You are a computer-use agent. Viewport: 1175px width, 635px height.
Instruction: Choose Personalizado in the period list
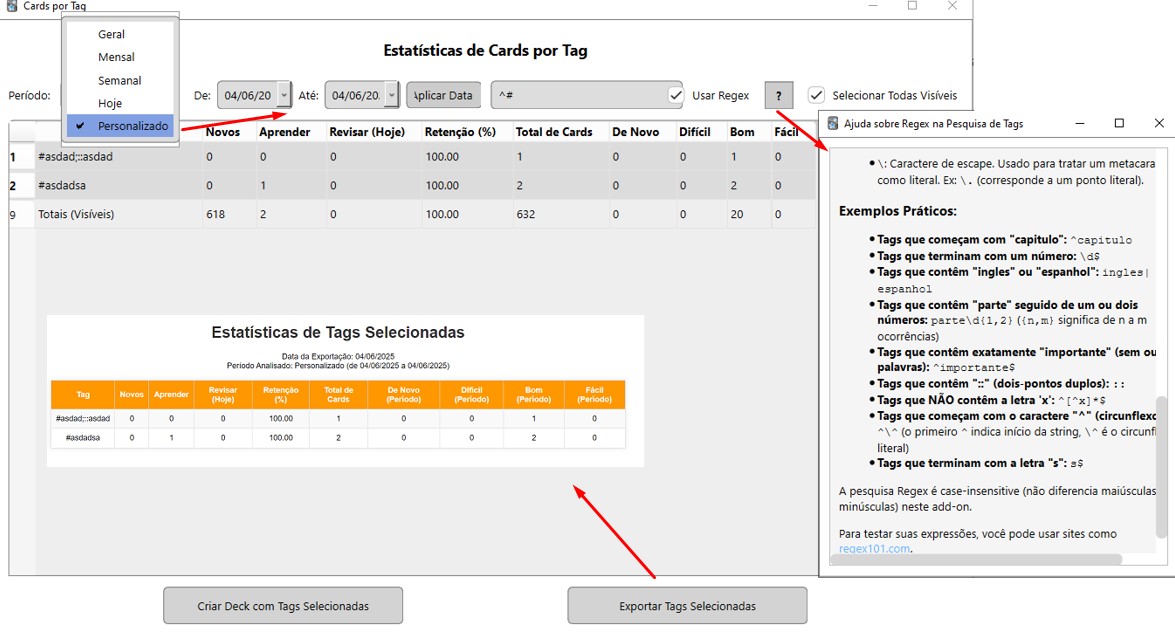point(132,126)
